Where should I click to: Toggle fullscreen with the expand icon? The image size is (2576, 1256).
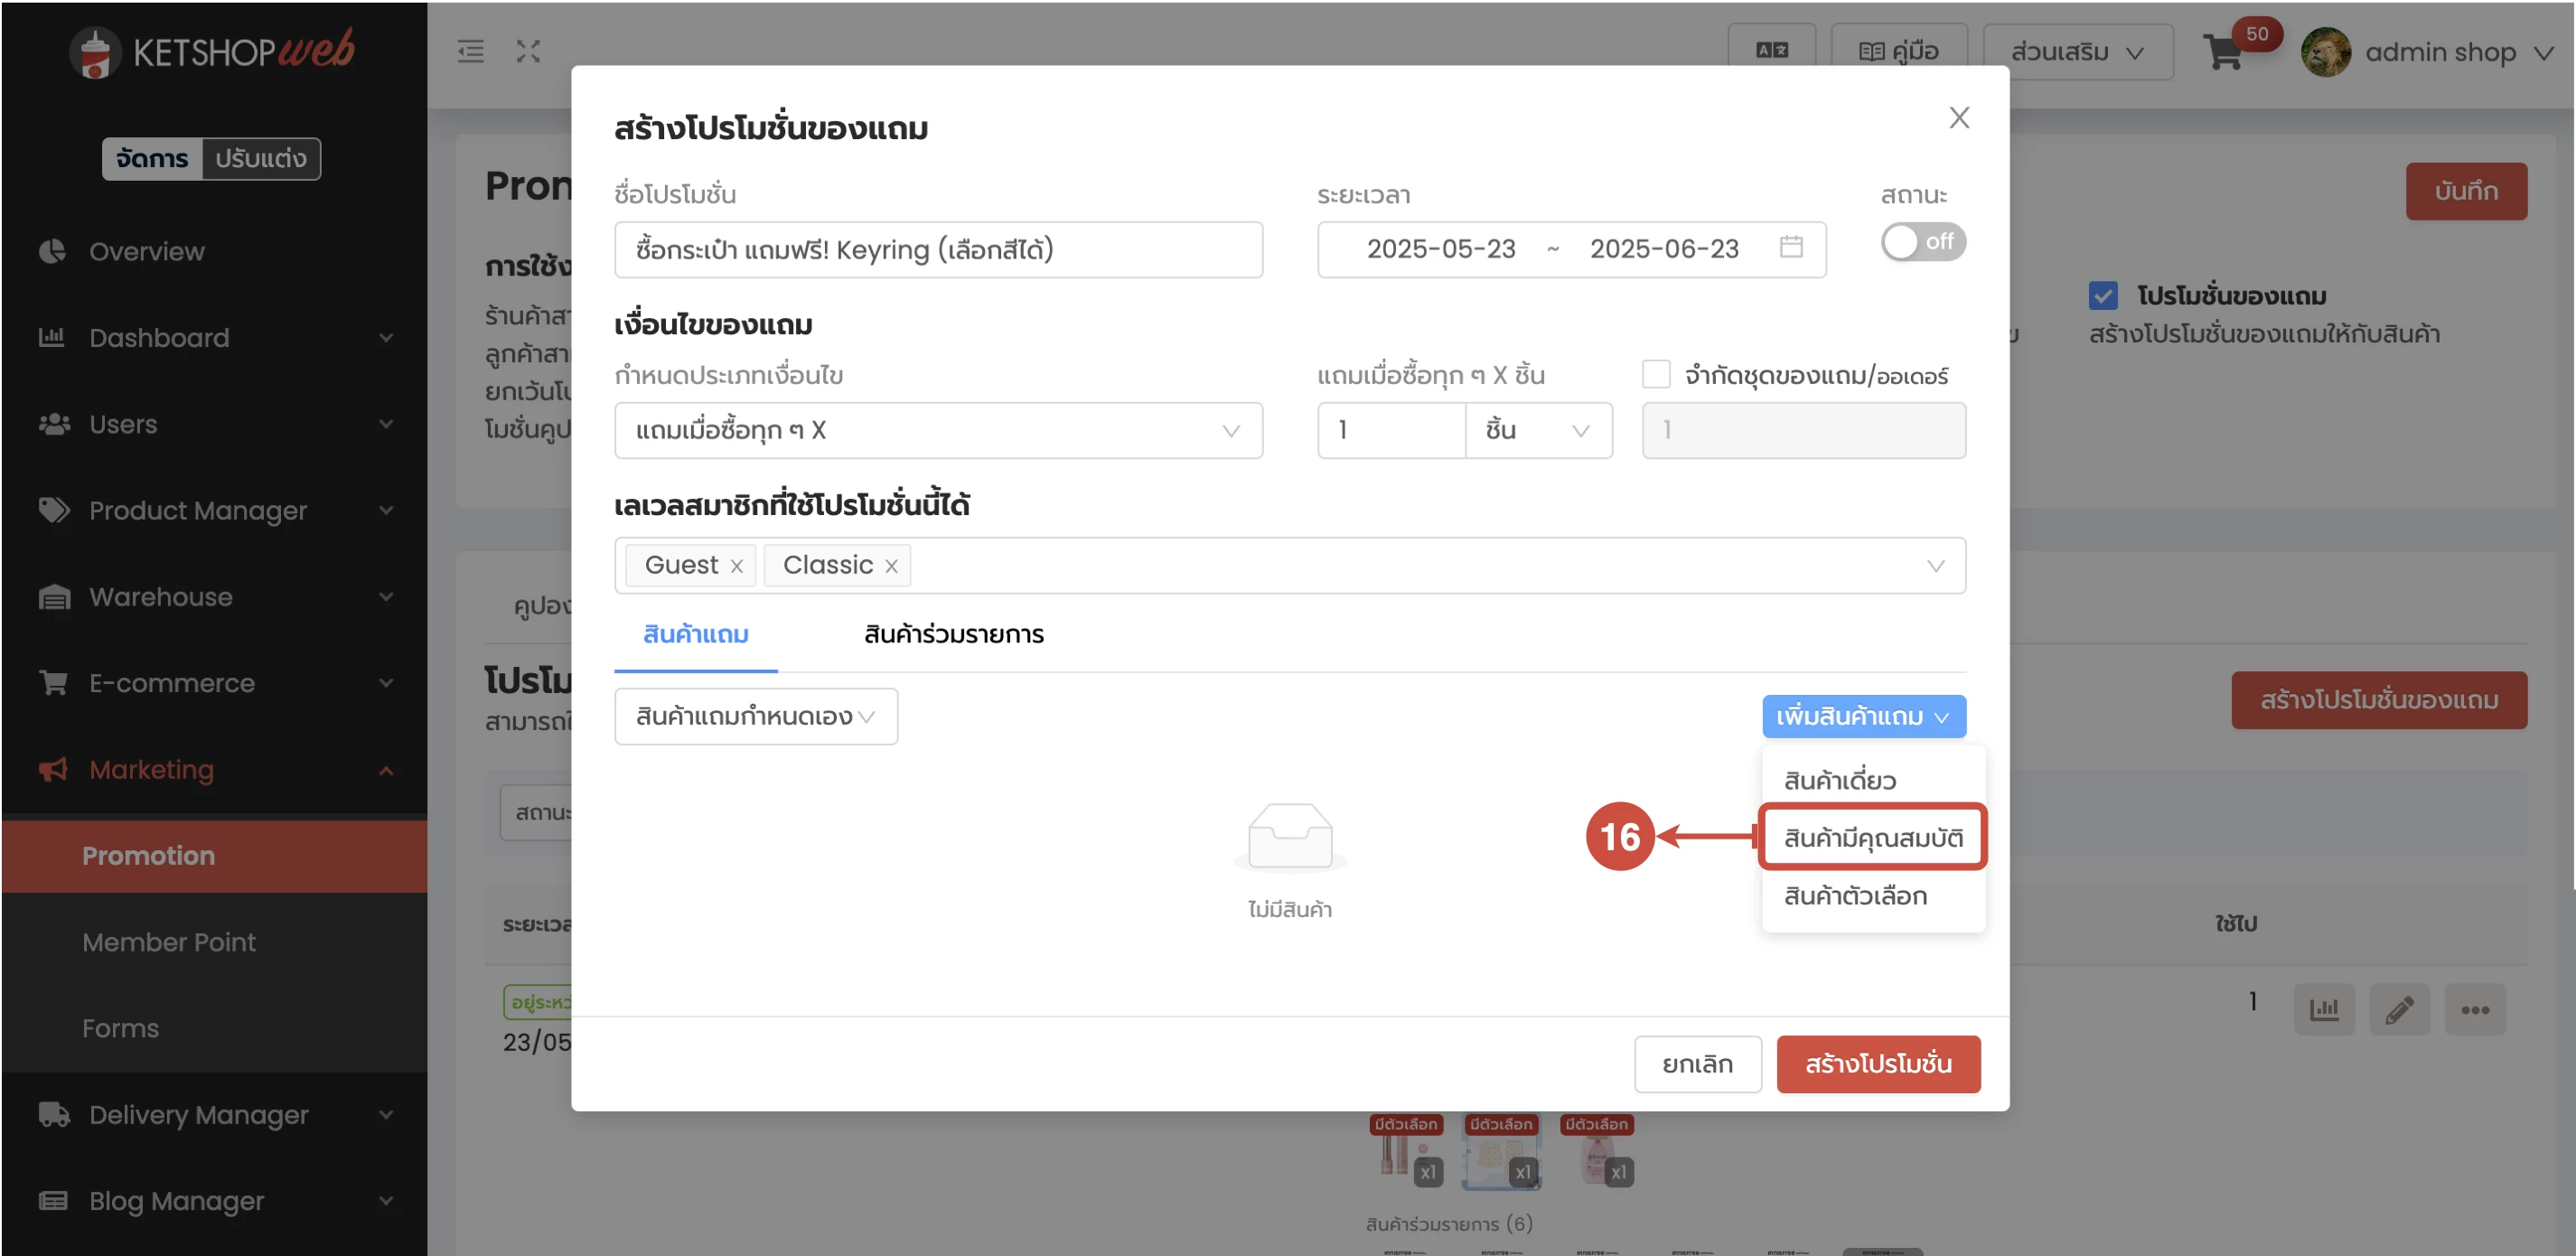pyautogui.click(x=529, y=51)
